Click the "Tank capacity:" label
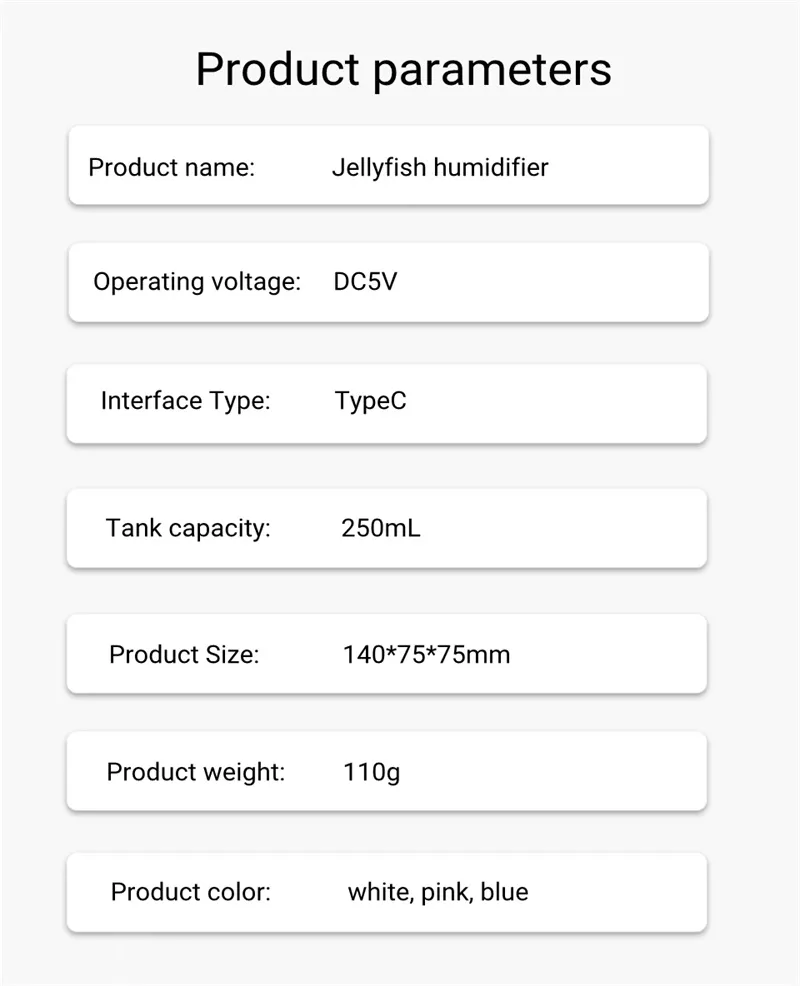 click(188, 528)
